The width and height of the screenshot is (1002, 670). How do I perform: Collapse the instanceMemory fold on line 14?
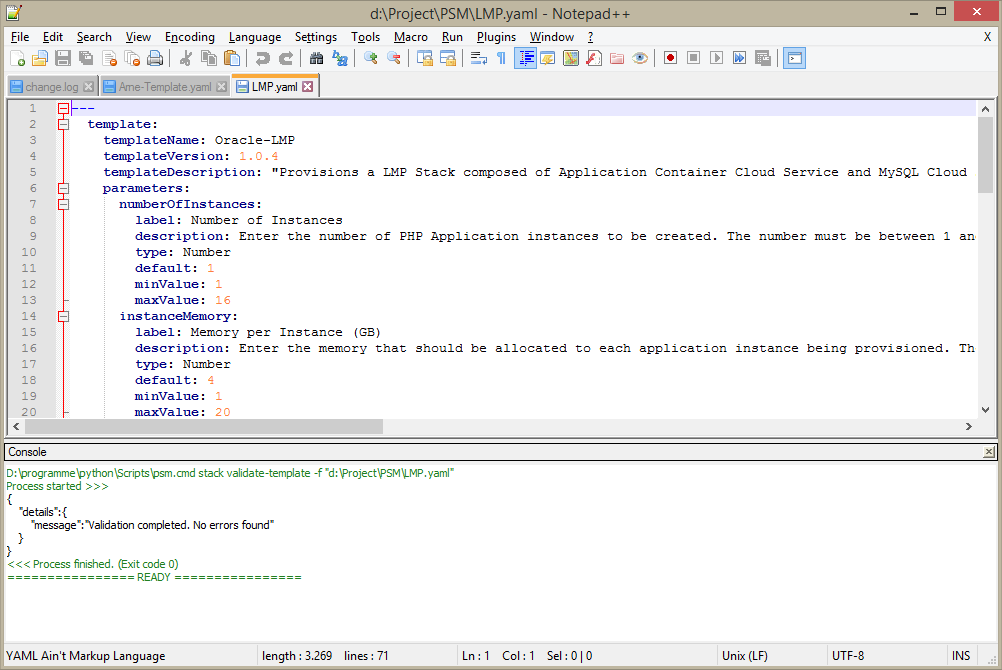(x=63, y=316)
